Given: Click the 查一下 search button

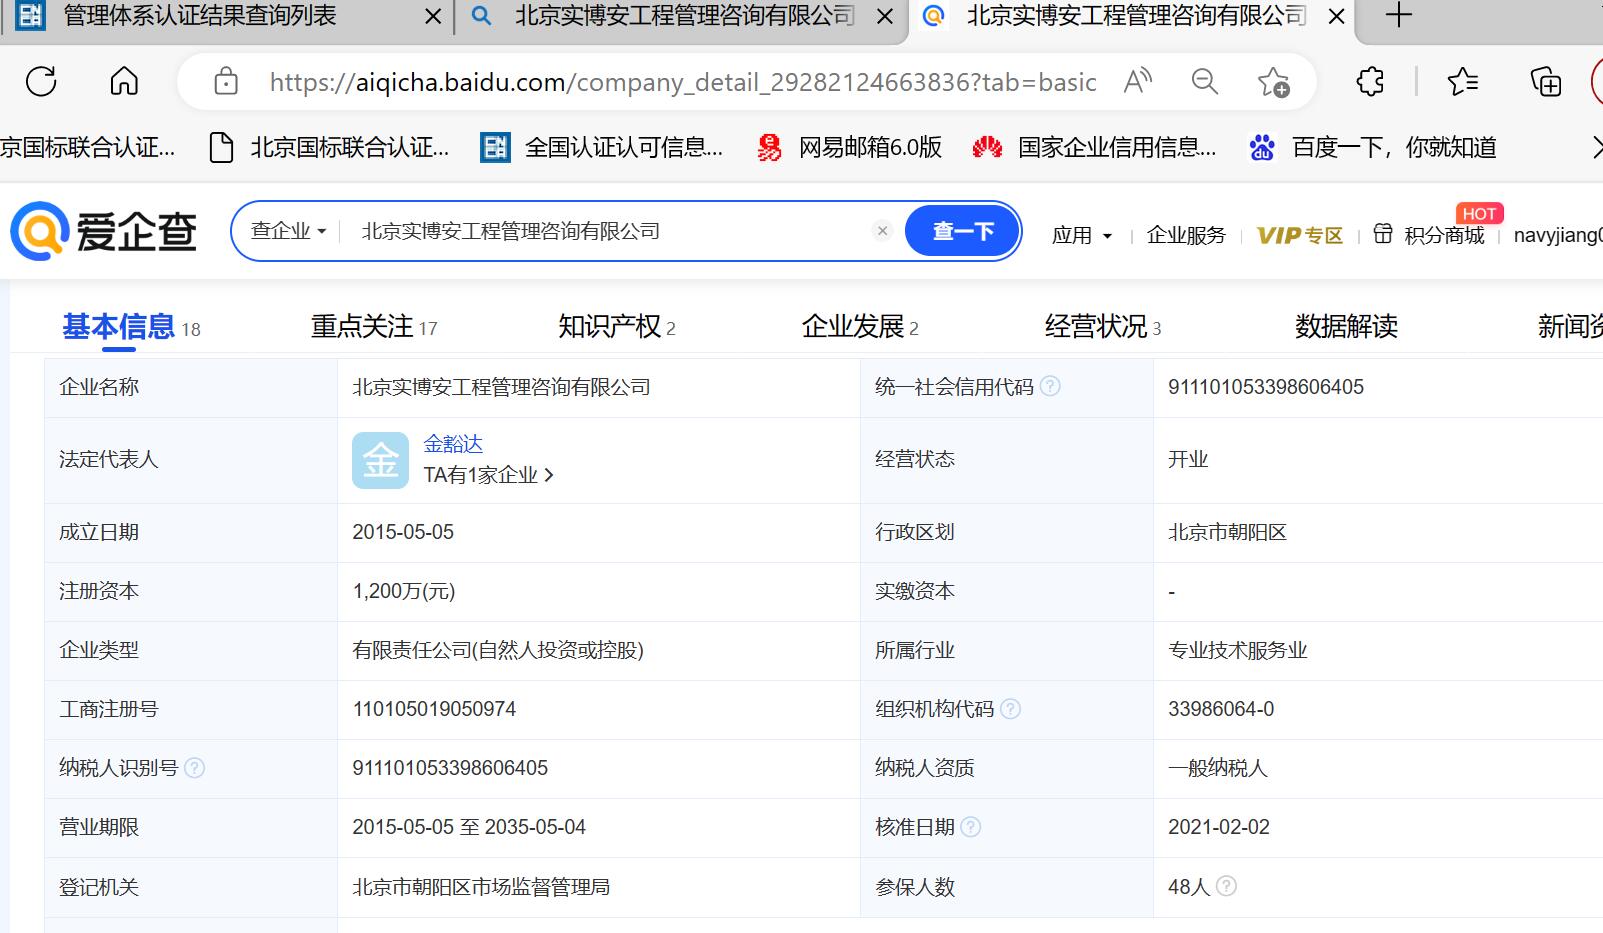Looking at the screenshot, I should click(x=963, y=231).
